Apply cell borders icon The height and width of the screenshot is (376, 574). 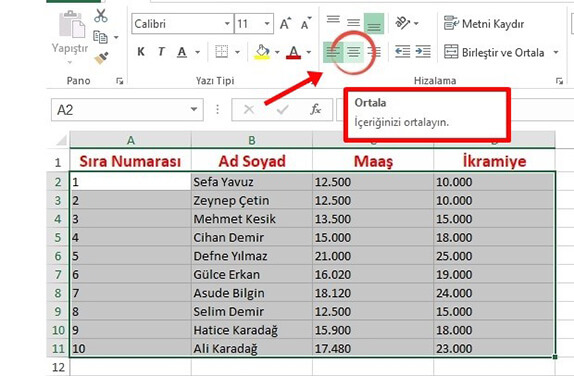[x=221, y=52]
